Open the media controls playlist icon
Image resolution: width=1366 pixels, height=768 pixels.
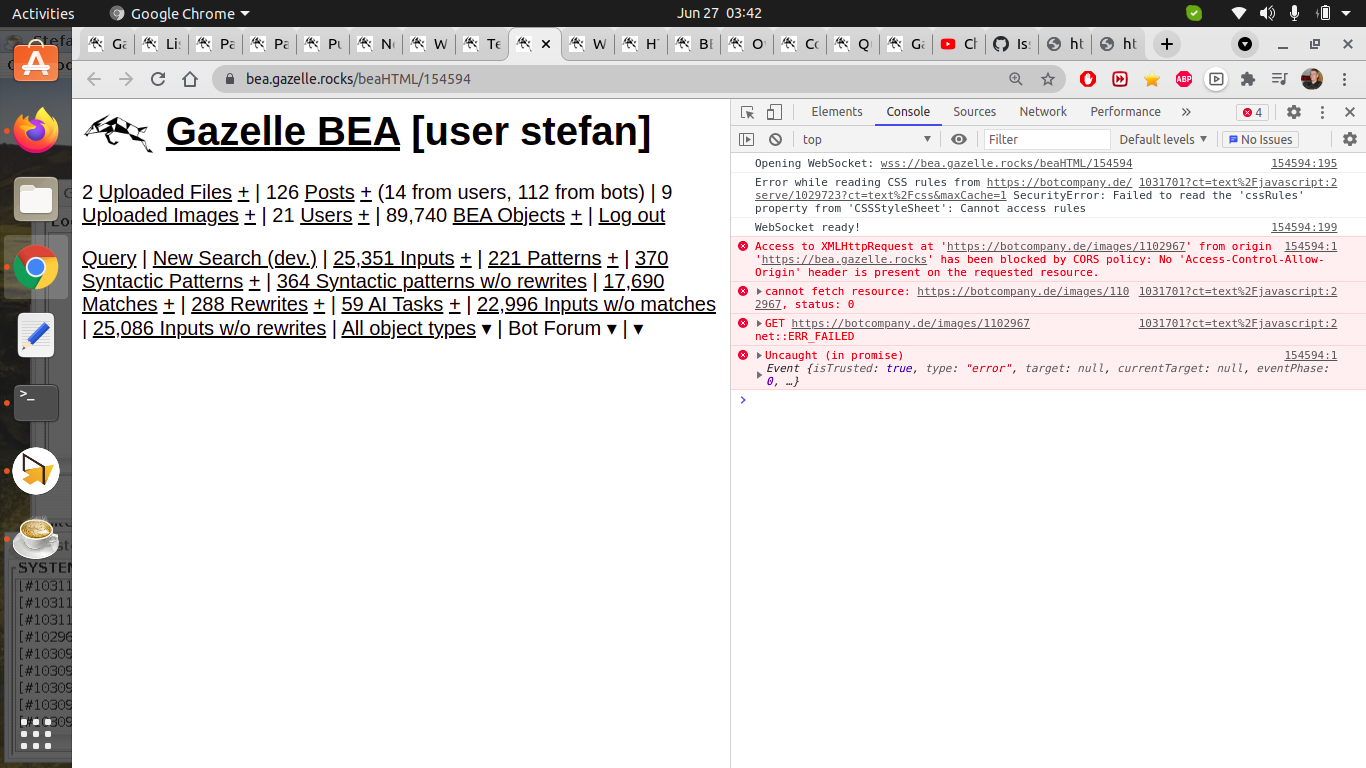[x=1280, y=79]
